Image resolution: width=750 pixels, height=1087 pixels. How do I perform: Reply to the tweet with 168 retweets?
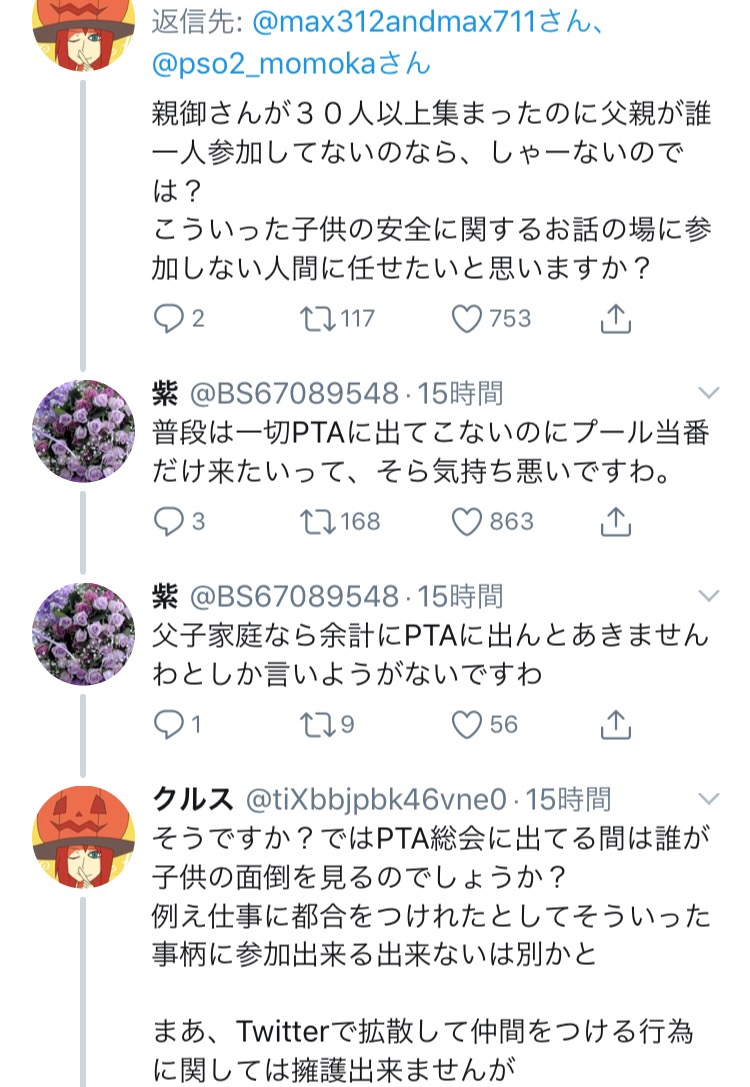[x=168, y=521]
